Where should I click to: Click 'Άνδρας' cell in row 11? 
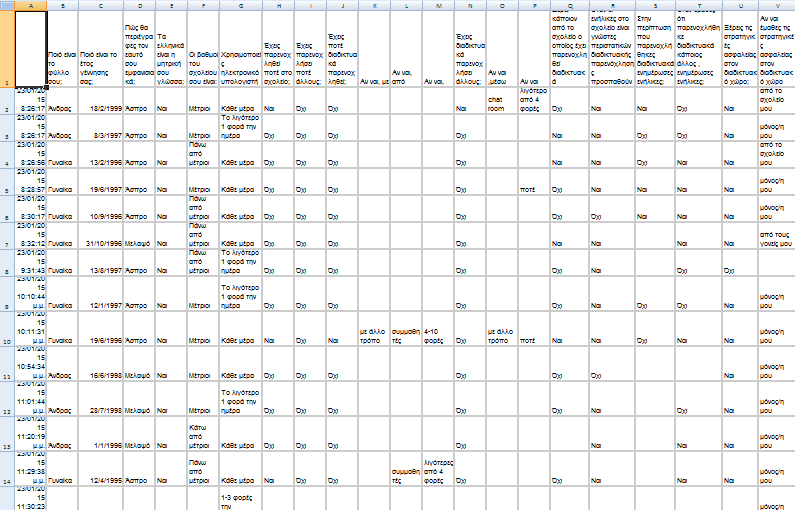tap(62, 363)
